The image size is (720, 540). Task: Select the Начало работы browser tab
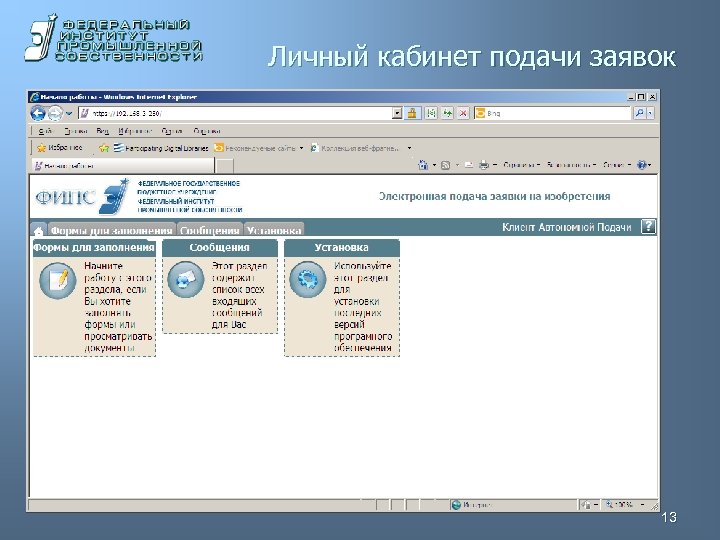click(123, 165)
